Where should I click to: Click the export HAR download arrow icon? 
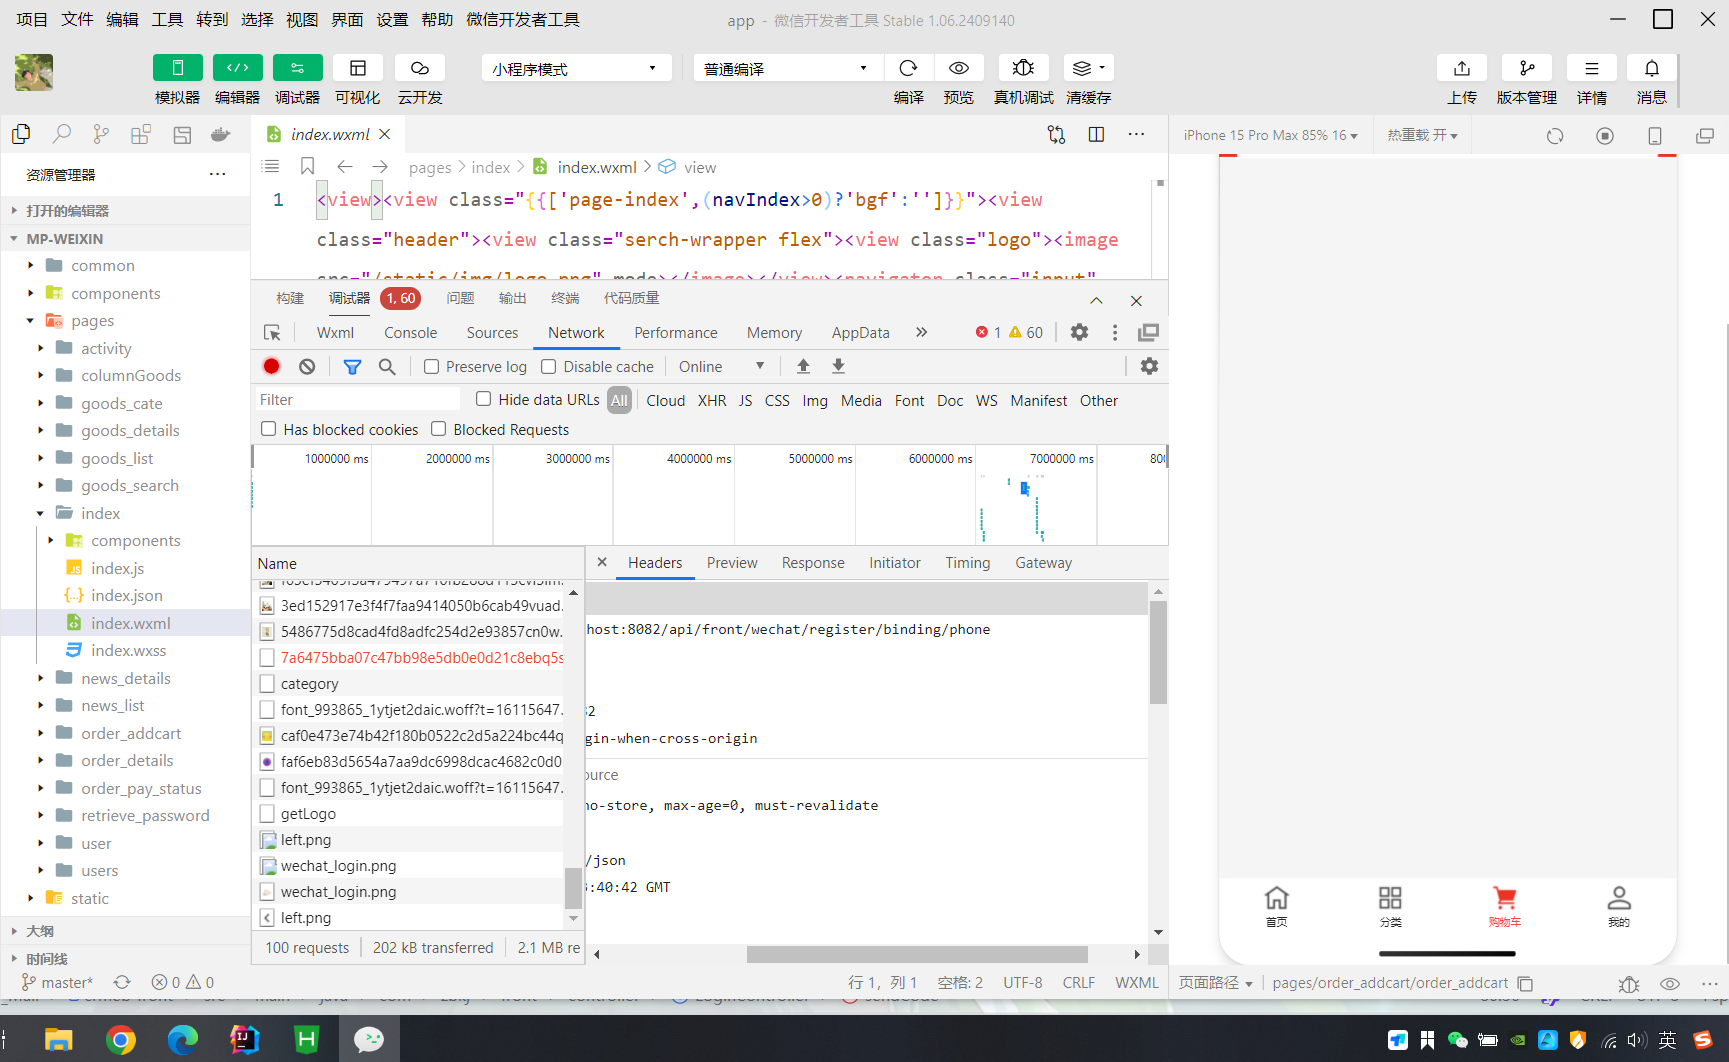838,366
